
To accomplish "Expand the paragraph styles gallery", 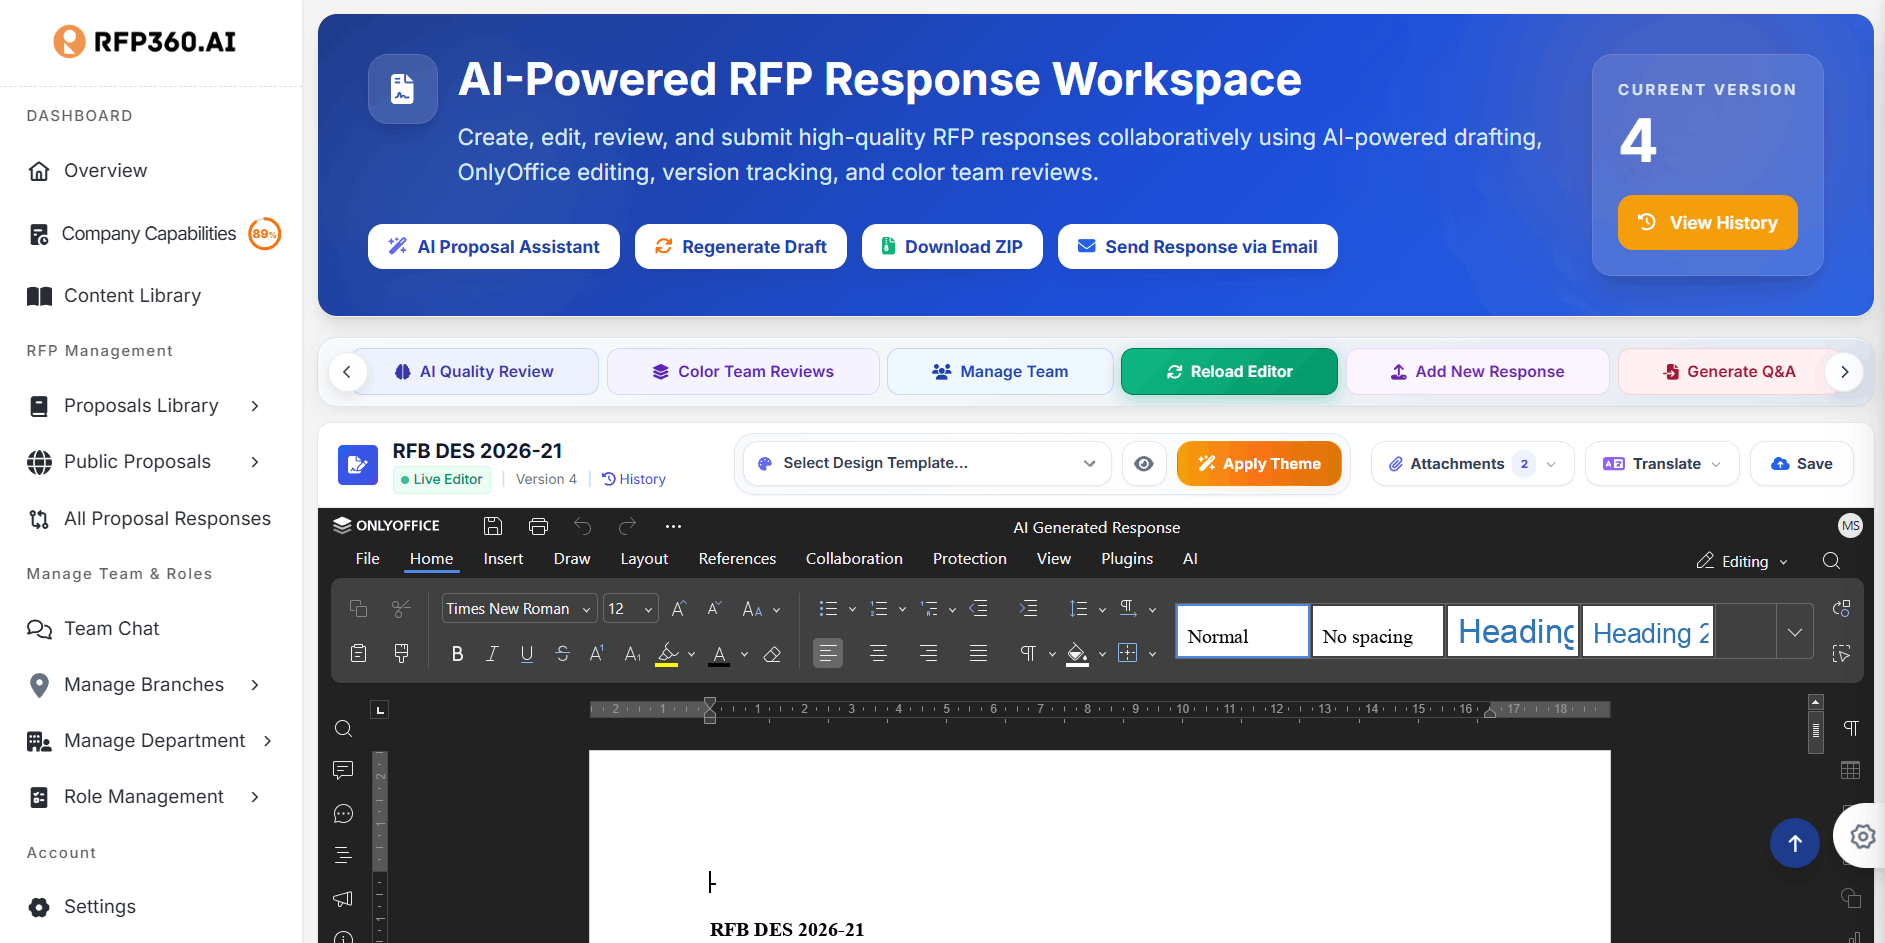I will click(1795, 632).
